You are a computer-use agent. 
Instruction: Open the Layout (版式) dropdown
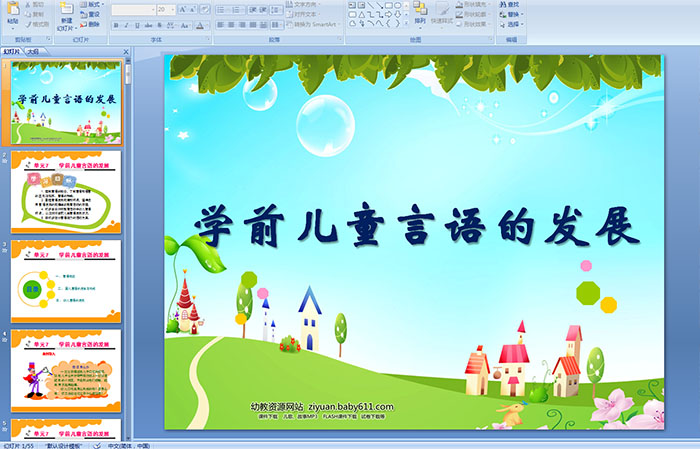click(x=92, y=4)
